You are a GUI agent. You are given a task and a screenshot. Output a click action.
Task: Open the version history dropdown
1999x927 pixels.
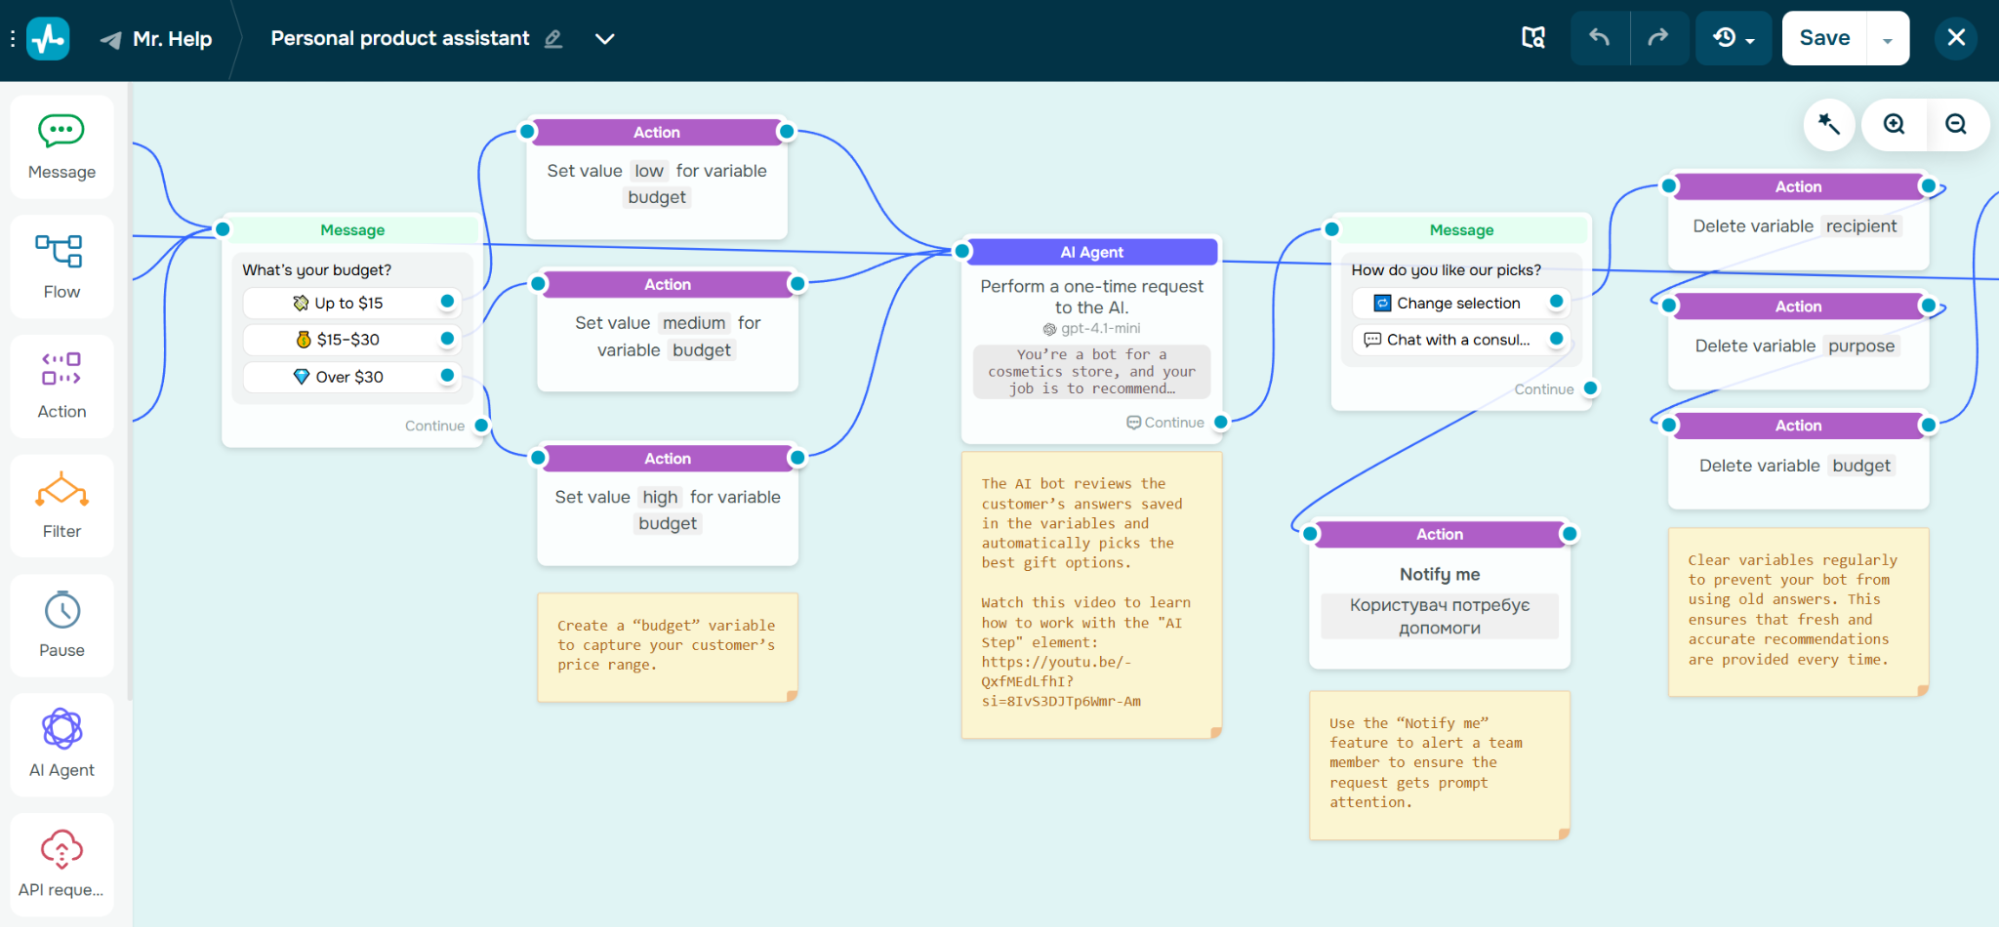pos(1733,37)
